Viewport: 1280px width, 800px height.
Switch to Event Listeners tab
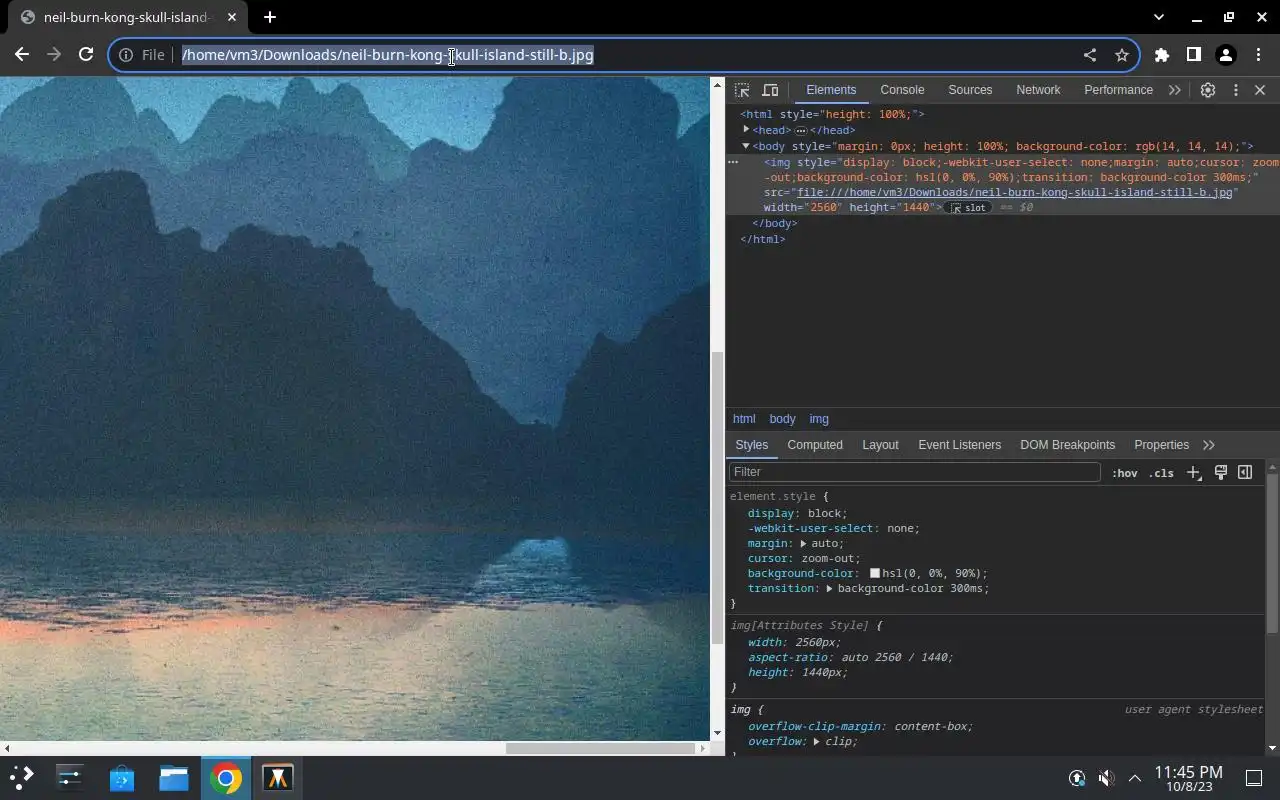959,445
